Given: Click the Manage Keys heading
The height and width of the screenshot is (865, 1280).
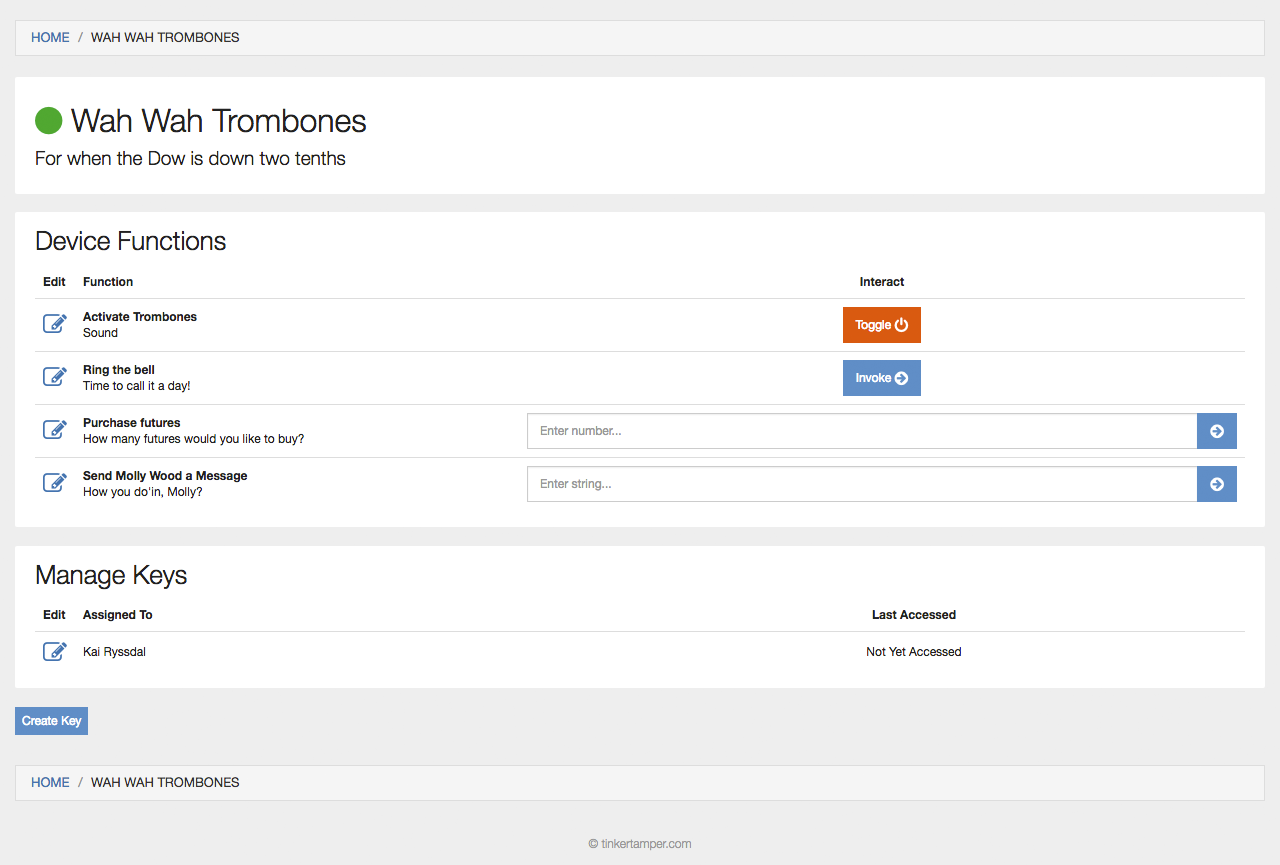Looking at the screenshot, I should point(111,575).
